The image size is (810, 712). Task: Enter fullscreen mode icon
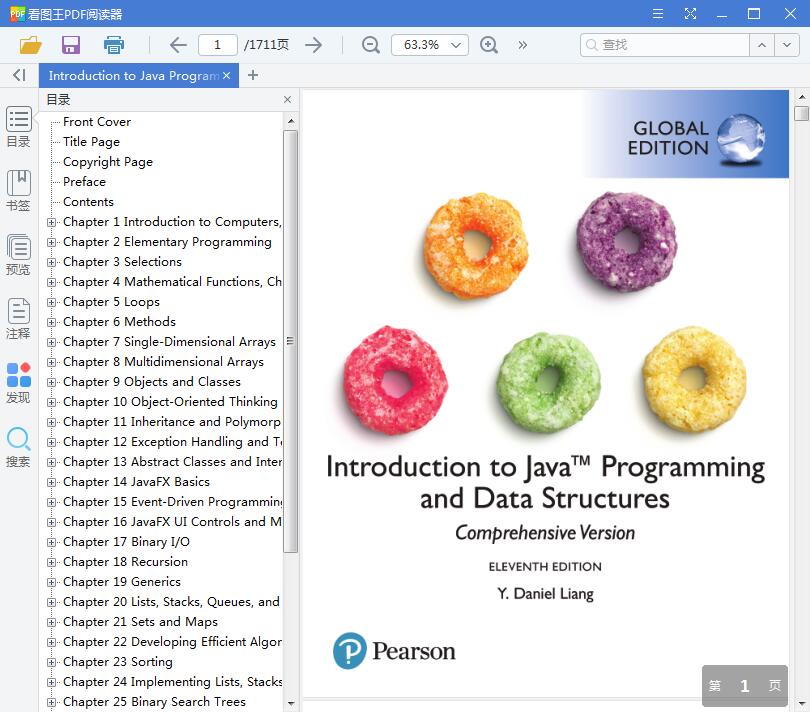click(690, 13)
